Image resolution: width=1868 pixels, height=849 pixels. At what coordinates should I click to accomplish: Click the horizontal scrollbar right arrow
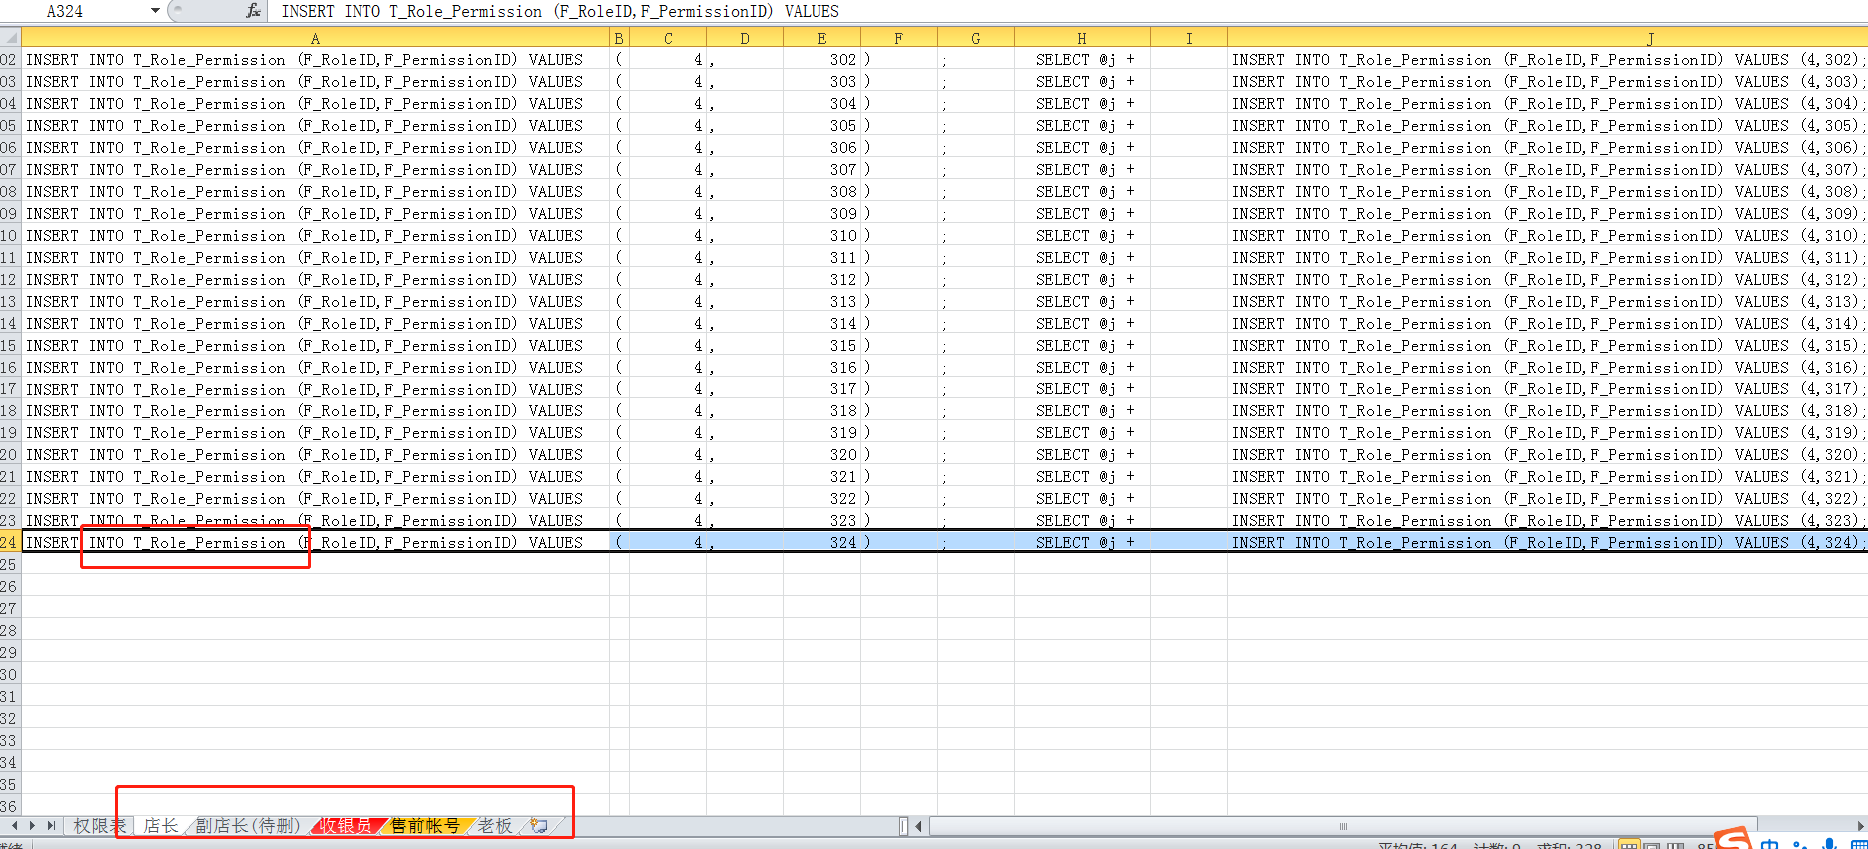[x=1860, y=826]
